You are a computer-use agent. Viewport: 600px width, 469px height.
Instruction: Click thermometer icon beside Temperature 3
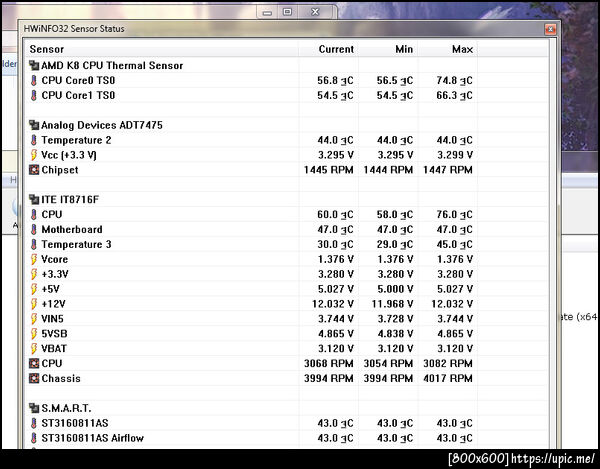(x=34, y=244)
